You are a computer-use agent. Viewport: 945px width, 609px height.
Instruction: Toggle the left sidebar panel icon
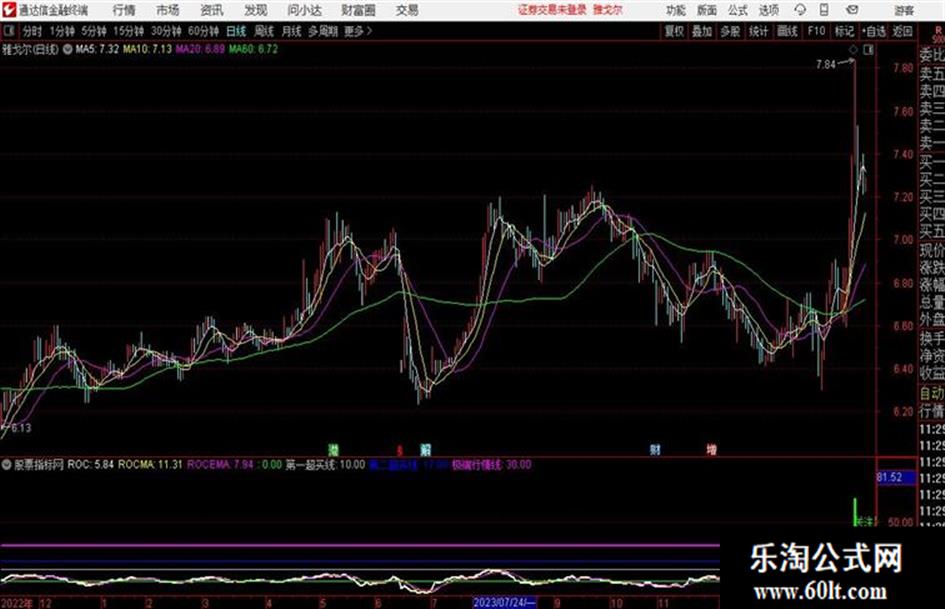8,30
